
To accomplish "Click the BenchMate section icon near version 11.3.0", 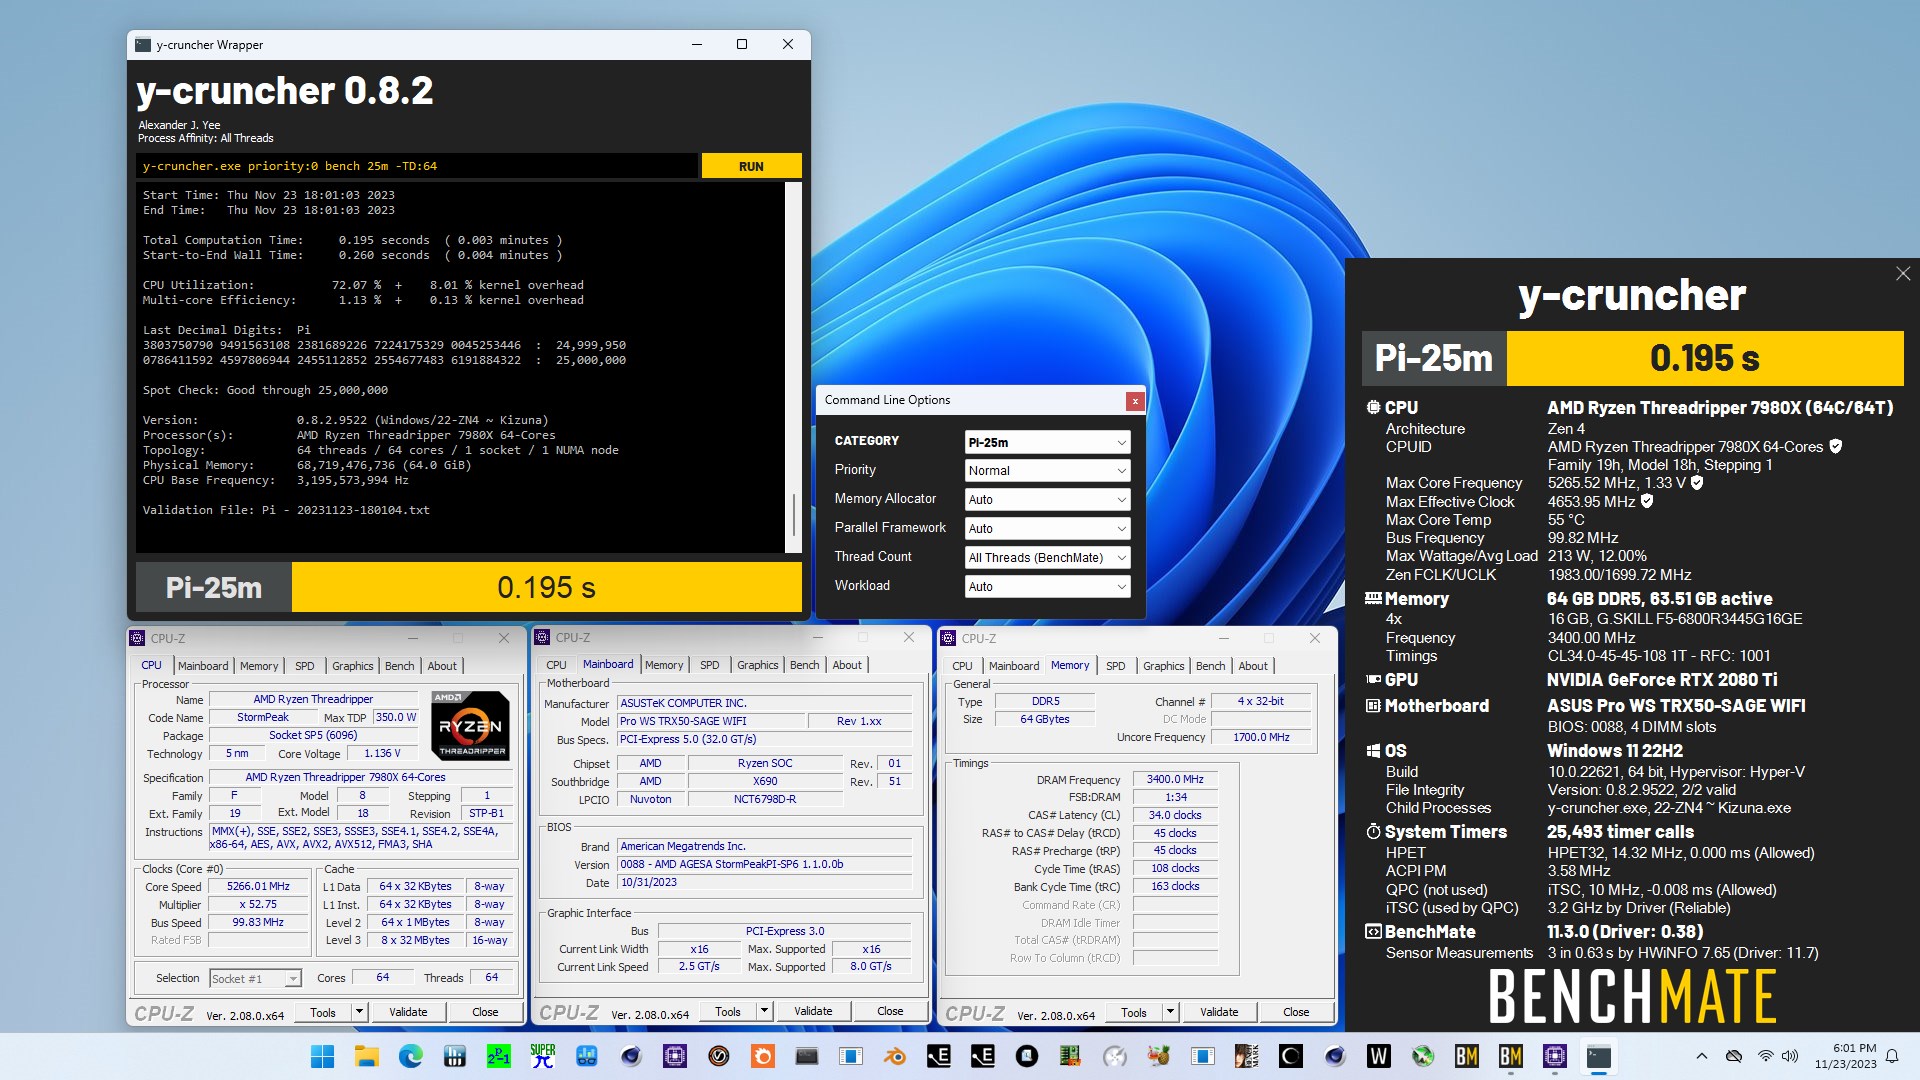I will [x=1374, y=932].
